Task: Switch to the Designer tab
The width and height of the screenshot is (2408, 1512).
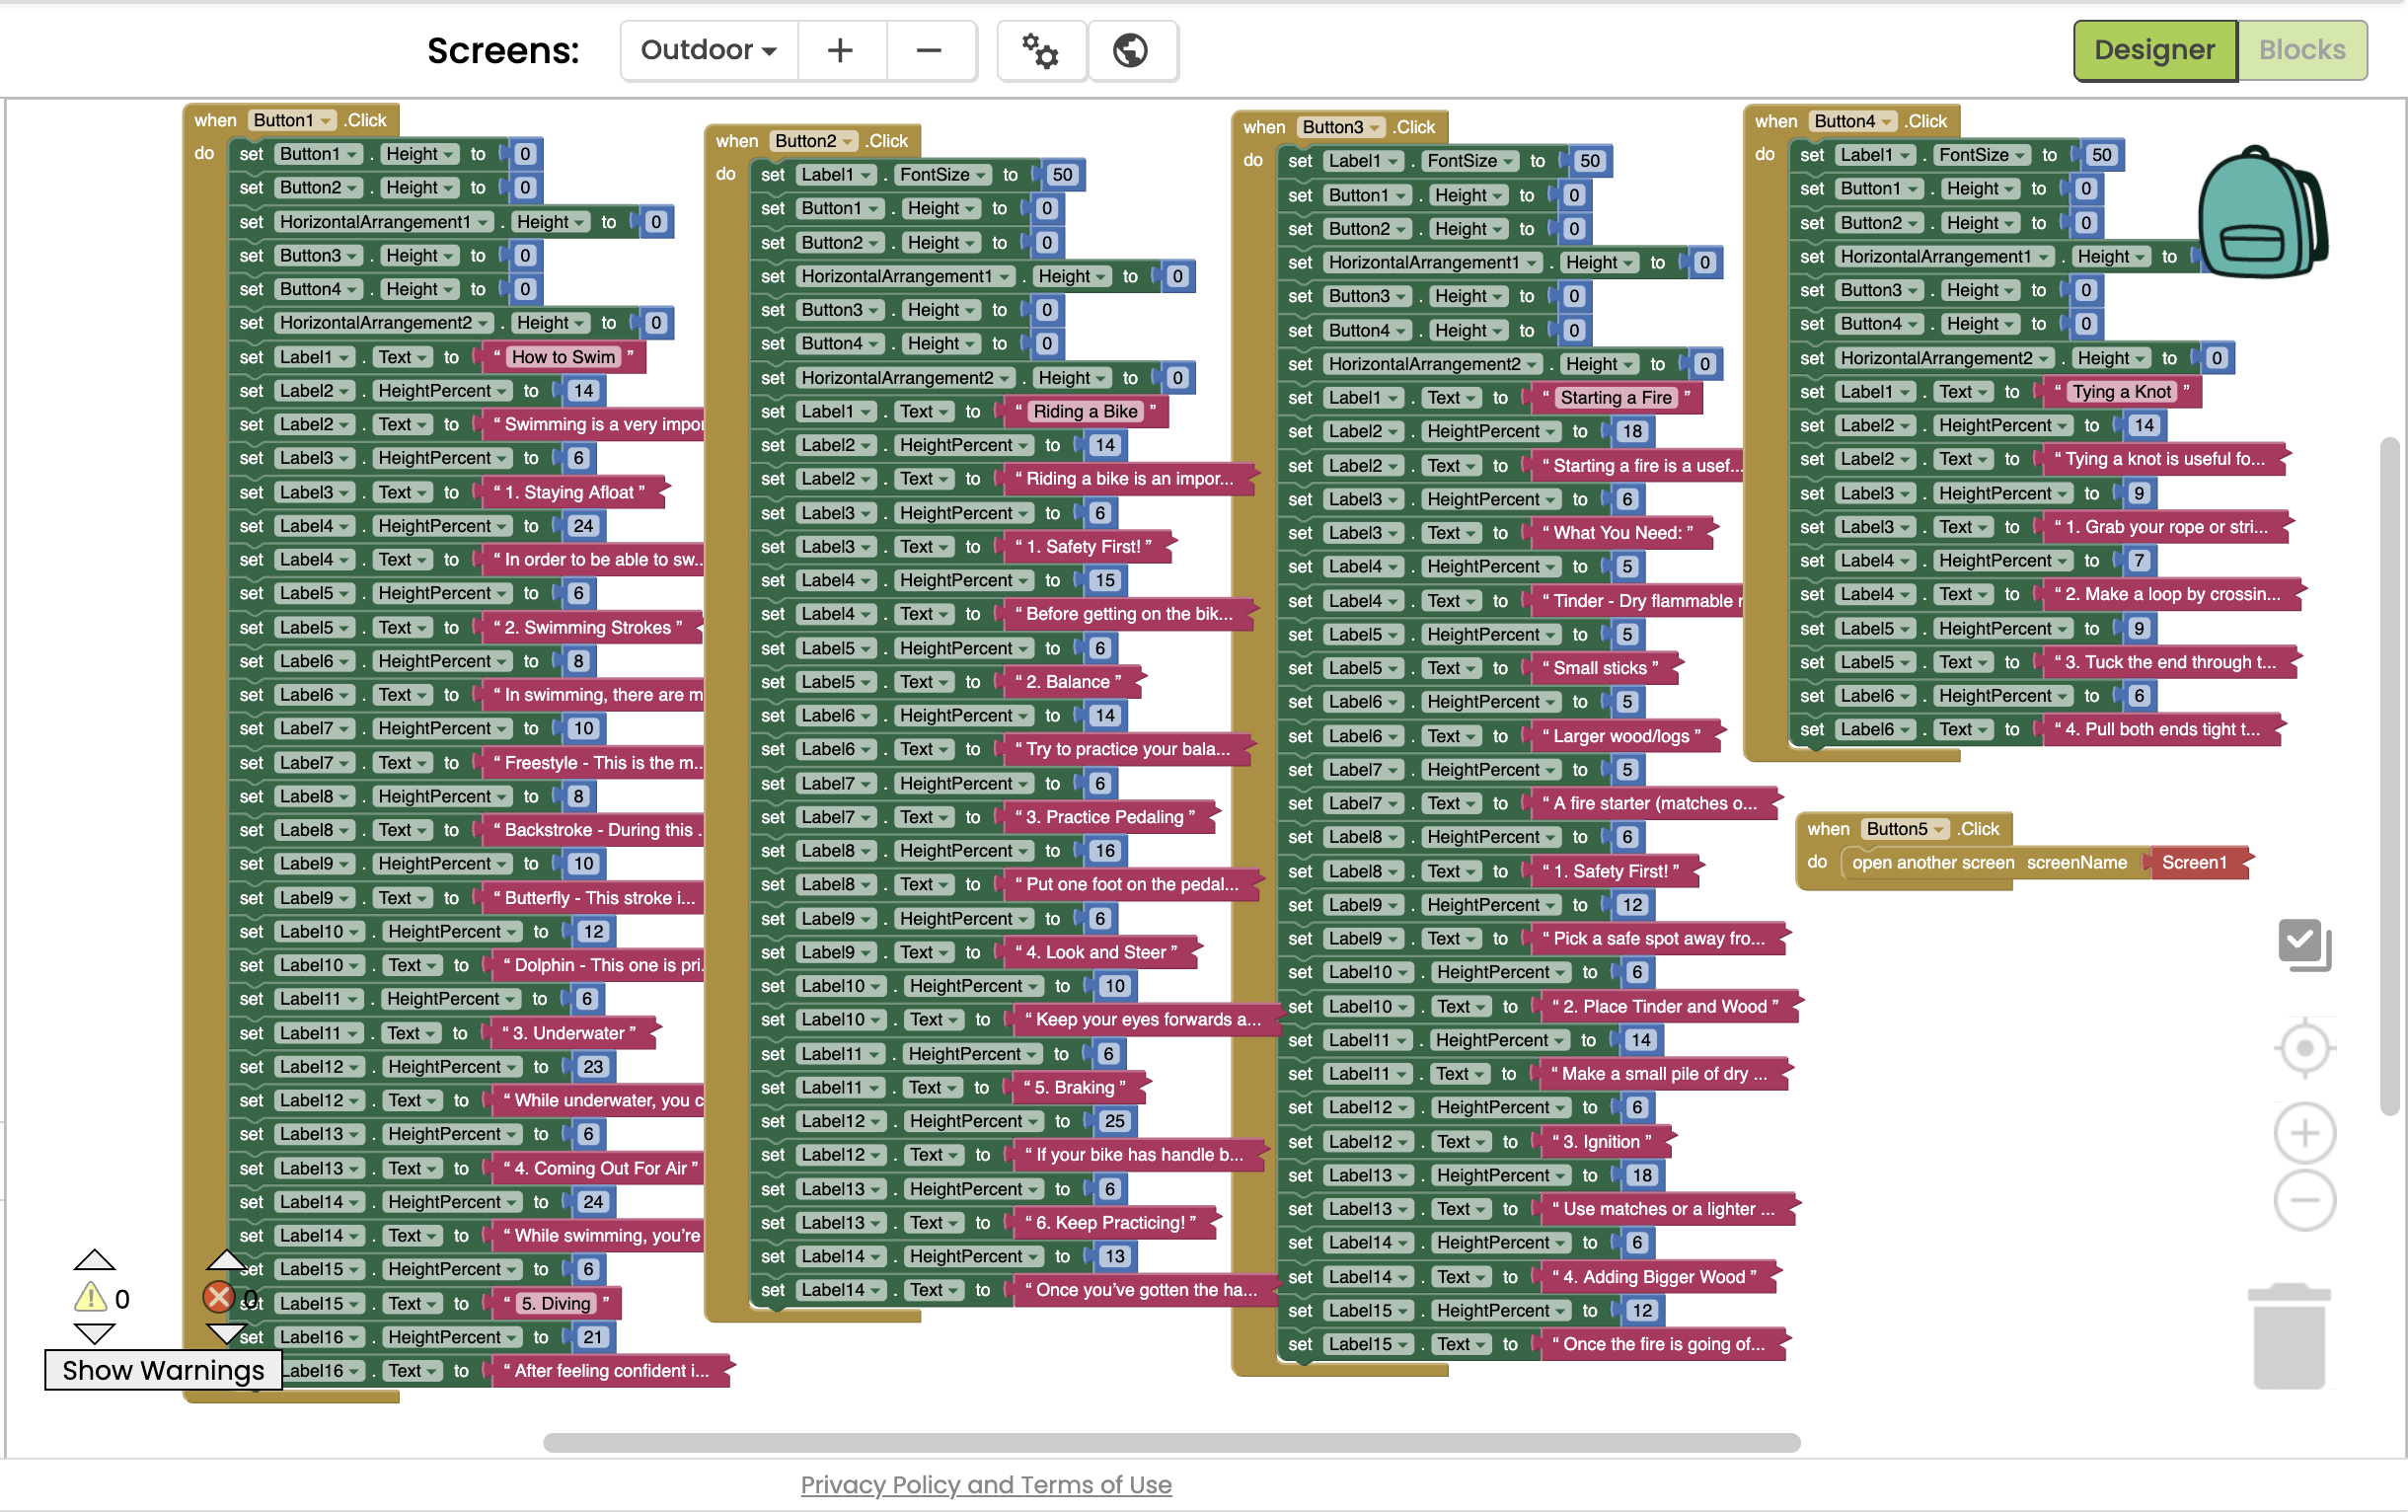Action: coord(2153,50)
